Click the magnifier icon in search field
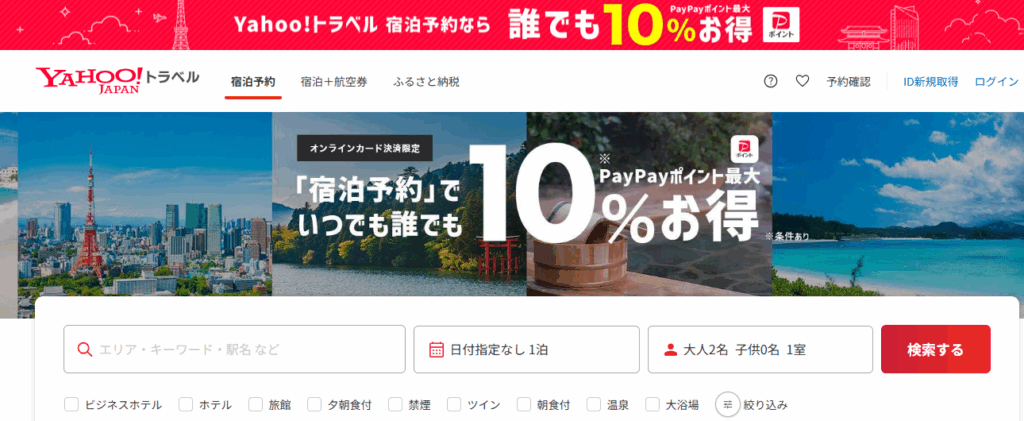1024x421 pixels. (x=84, y=350)
